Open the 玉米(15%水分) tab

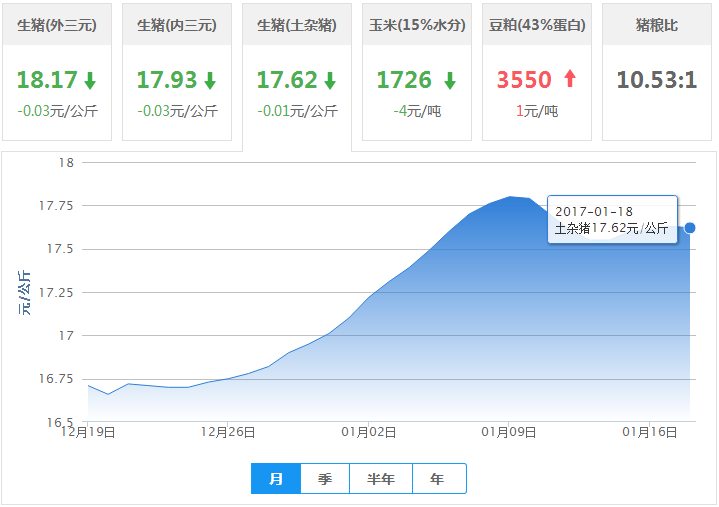point(417,25)
